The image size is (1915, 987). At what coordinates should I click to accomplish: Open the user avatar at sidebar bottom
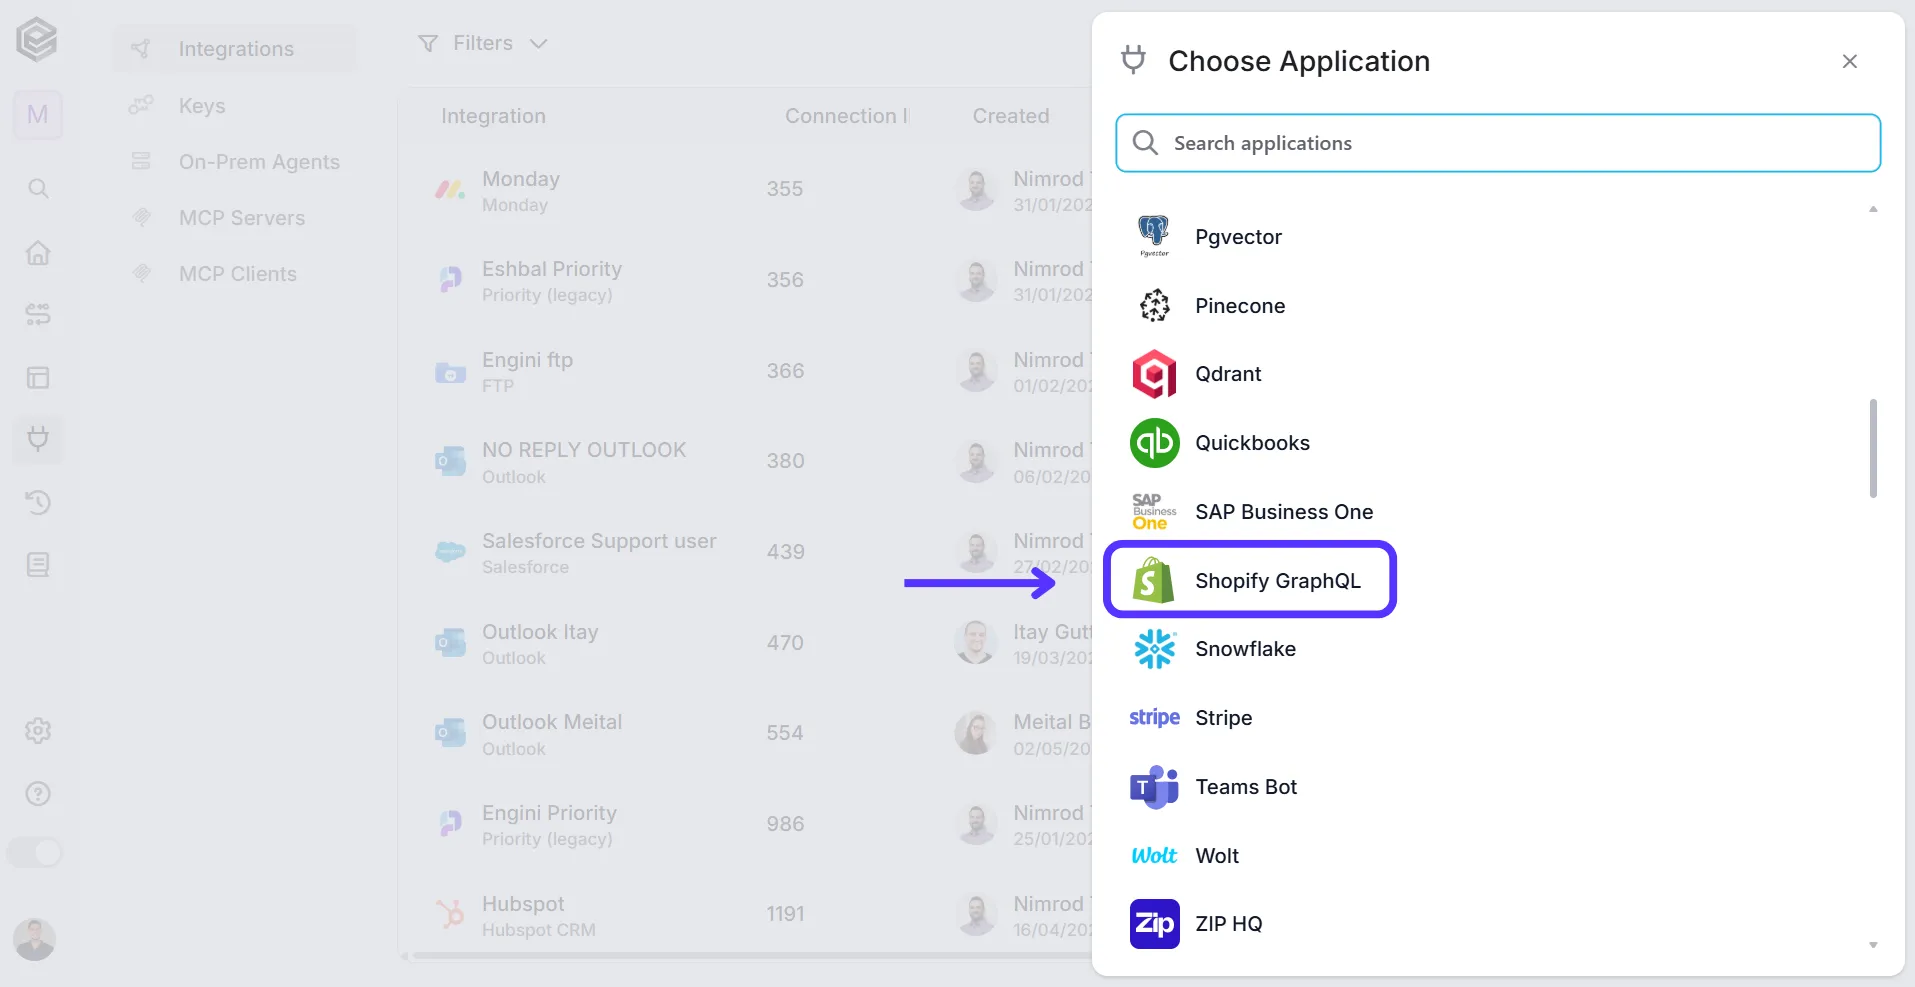coord(35,939)
